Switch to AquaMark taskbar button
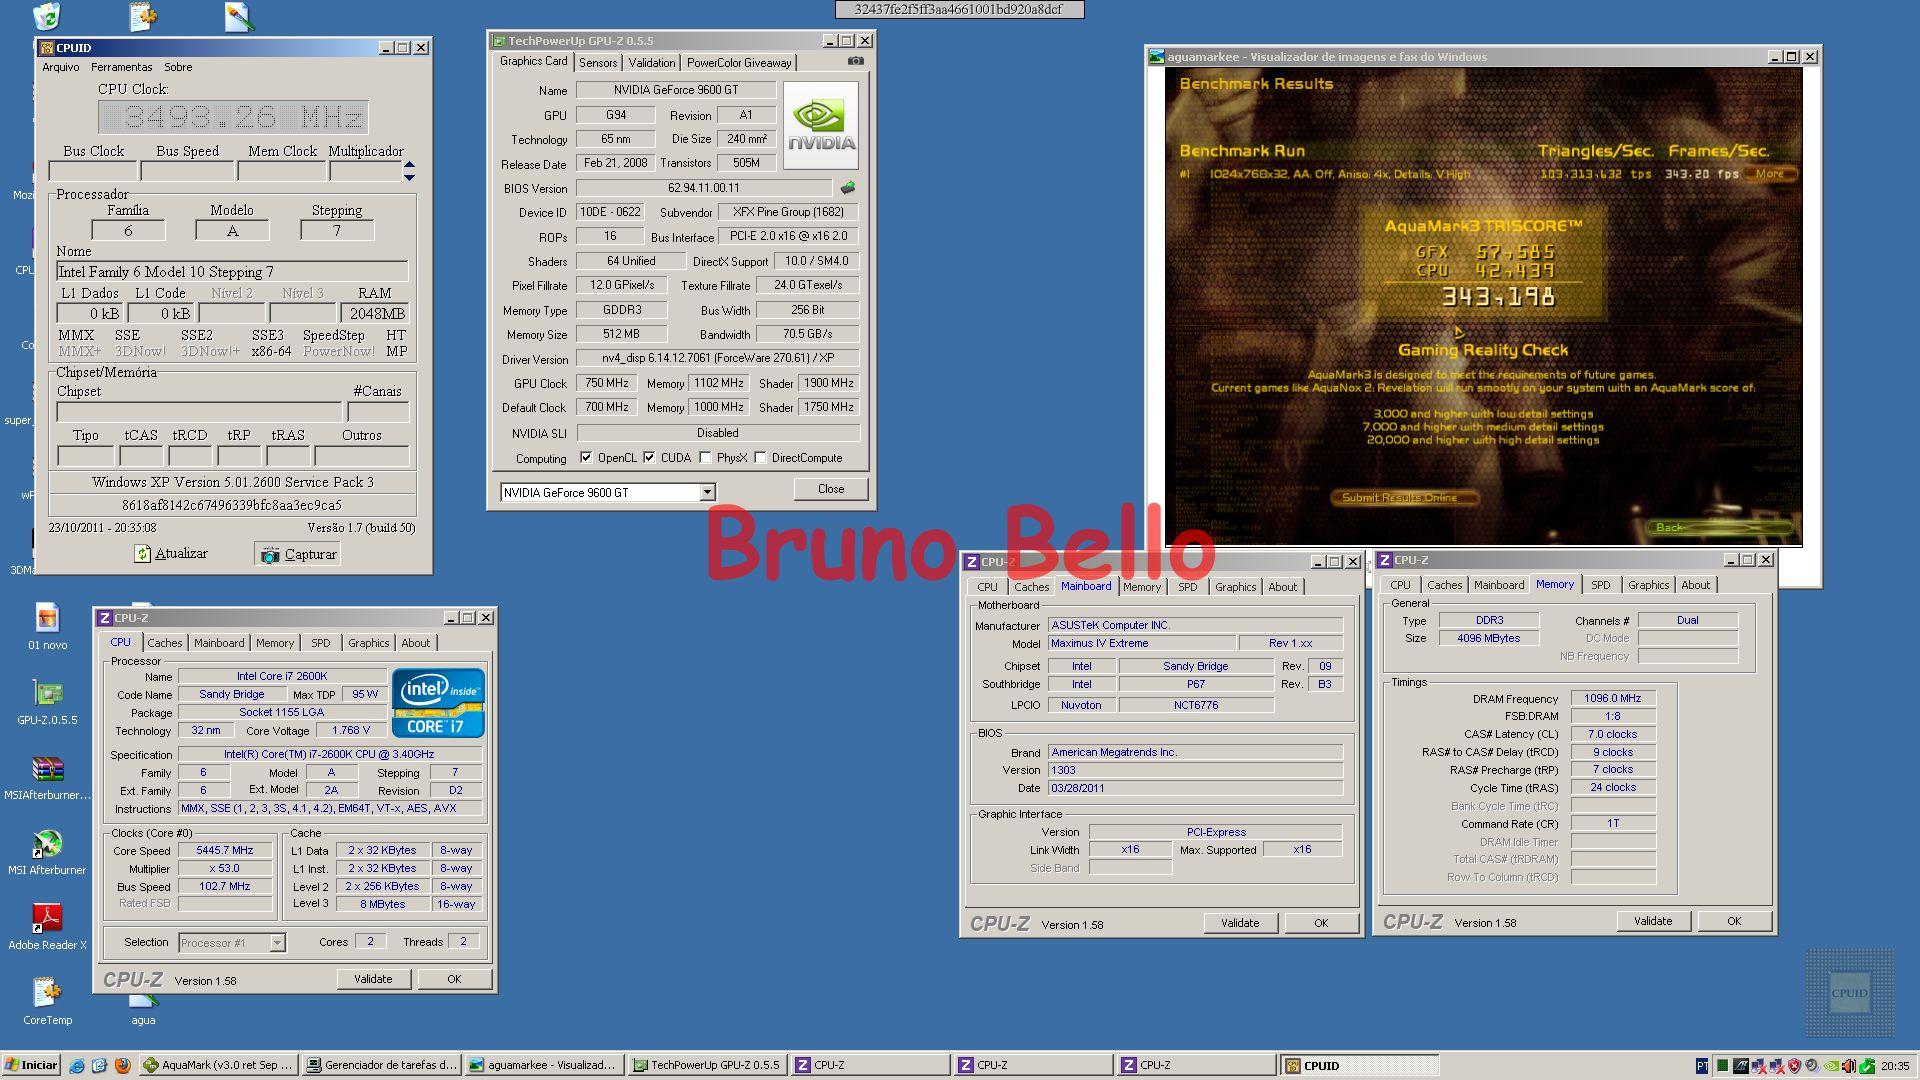The width and height of the screenshot is (1920, 1080). tap(218, 1065)
